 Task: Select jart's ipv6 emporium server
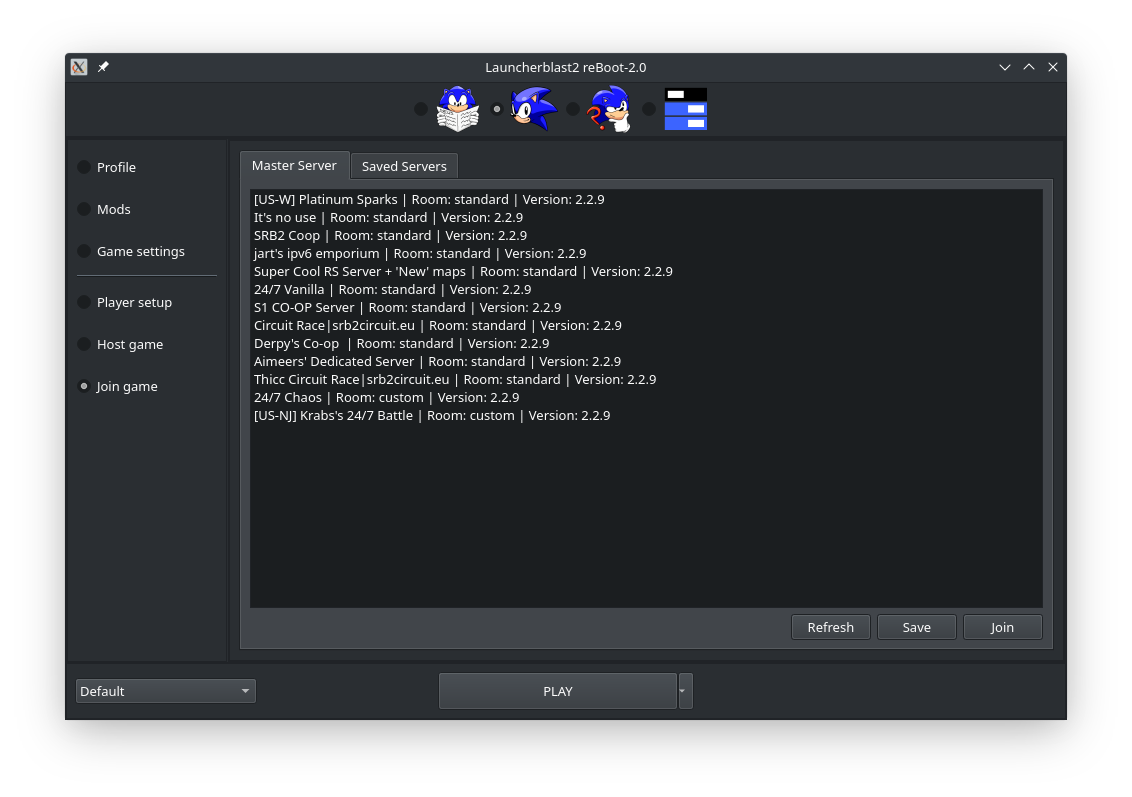click(646, 253)
